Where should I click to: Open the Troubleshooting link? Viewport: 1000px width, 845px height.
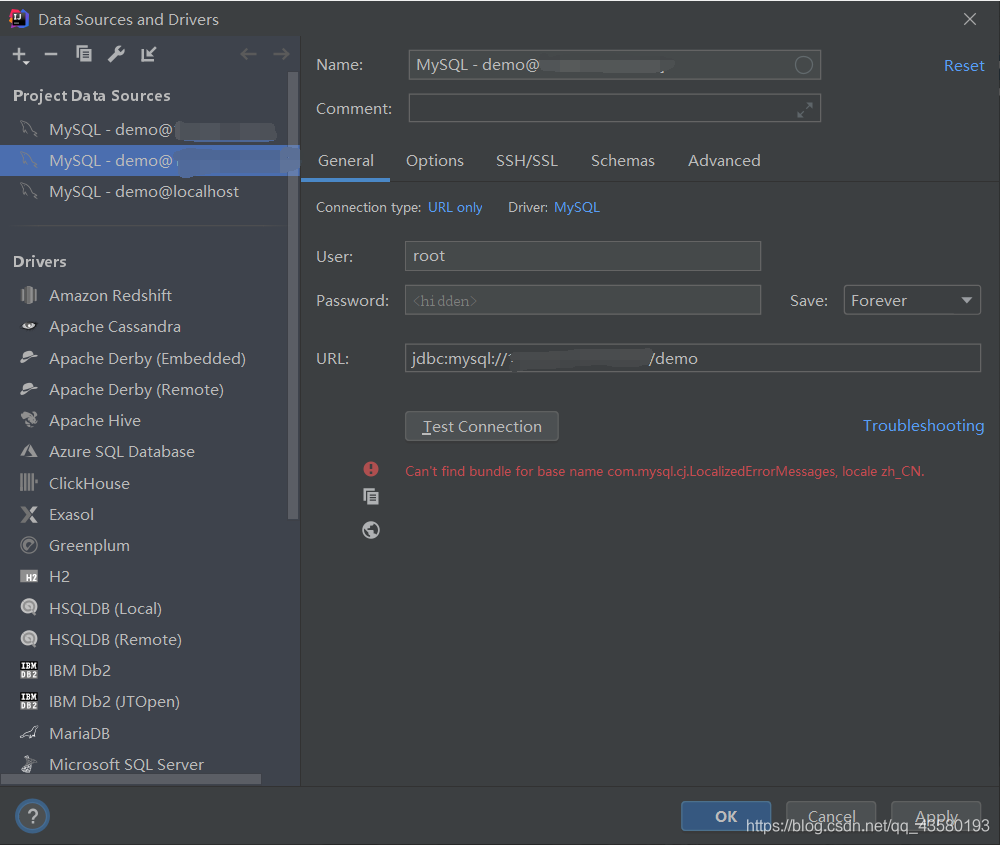(923, 425)
